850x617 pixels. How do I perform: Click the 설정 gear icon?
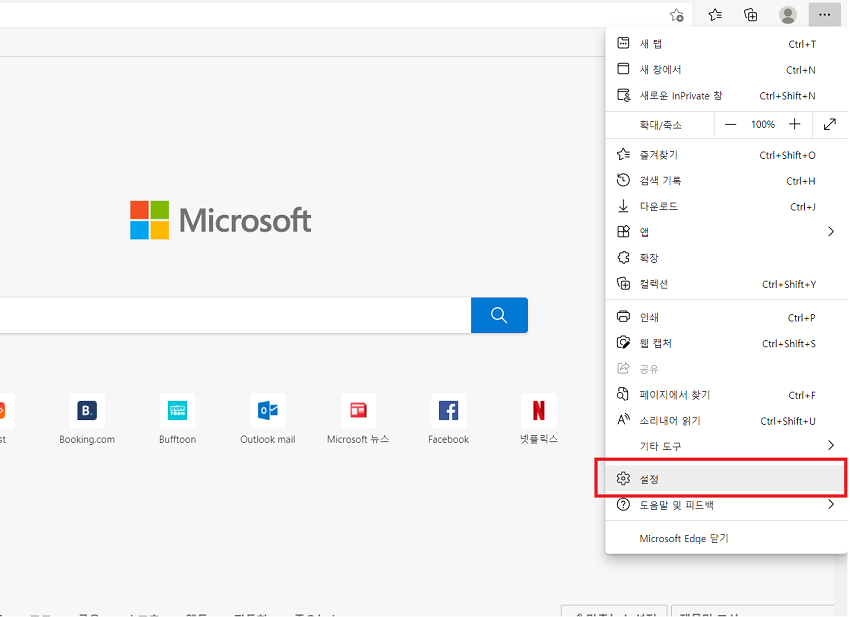click(623, 478)
